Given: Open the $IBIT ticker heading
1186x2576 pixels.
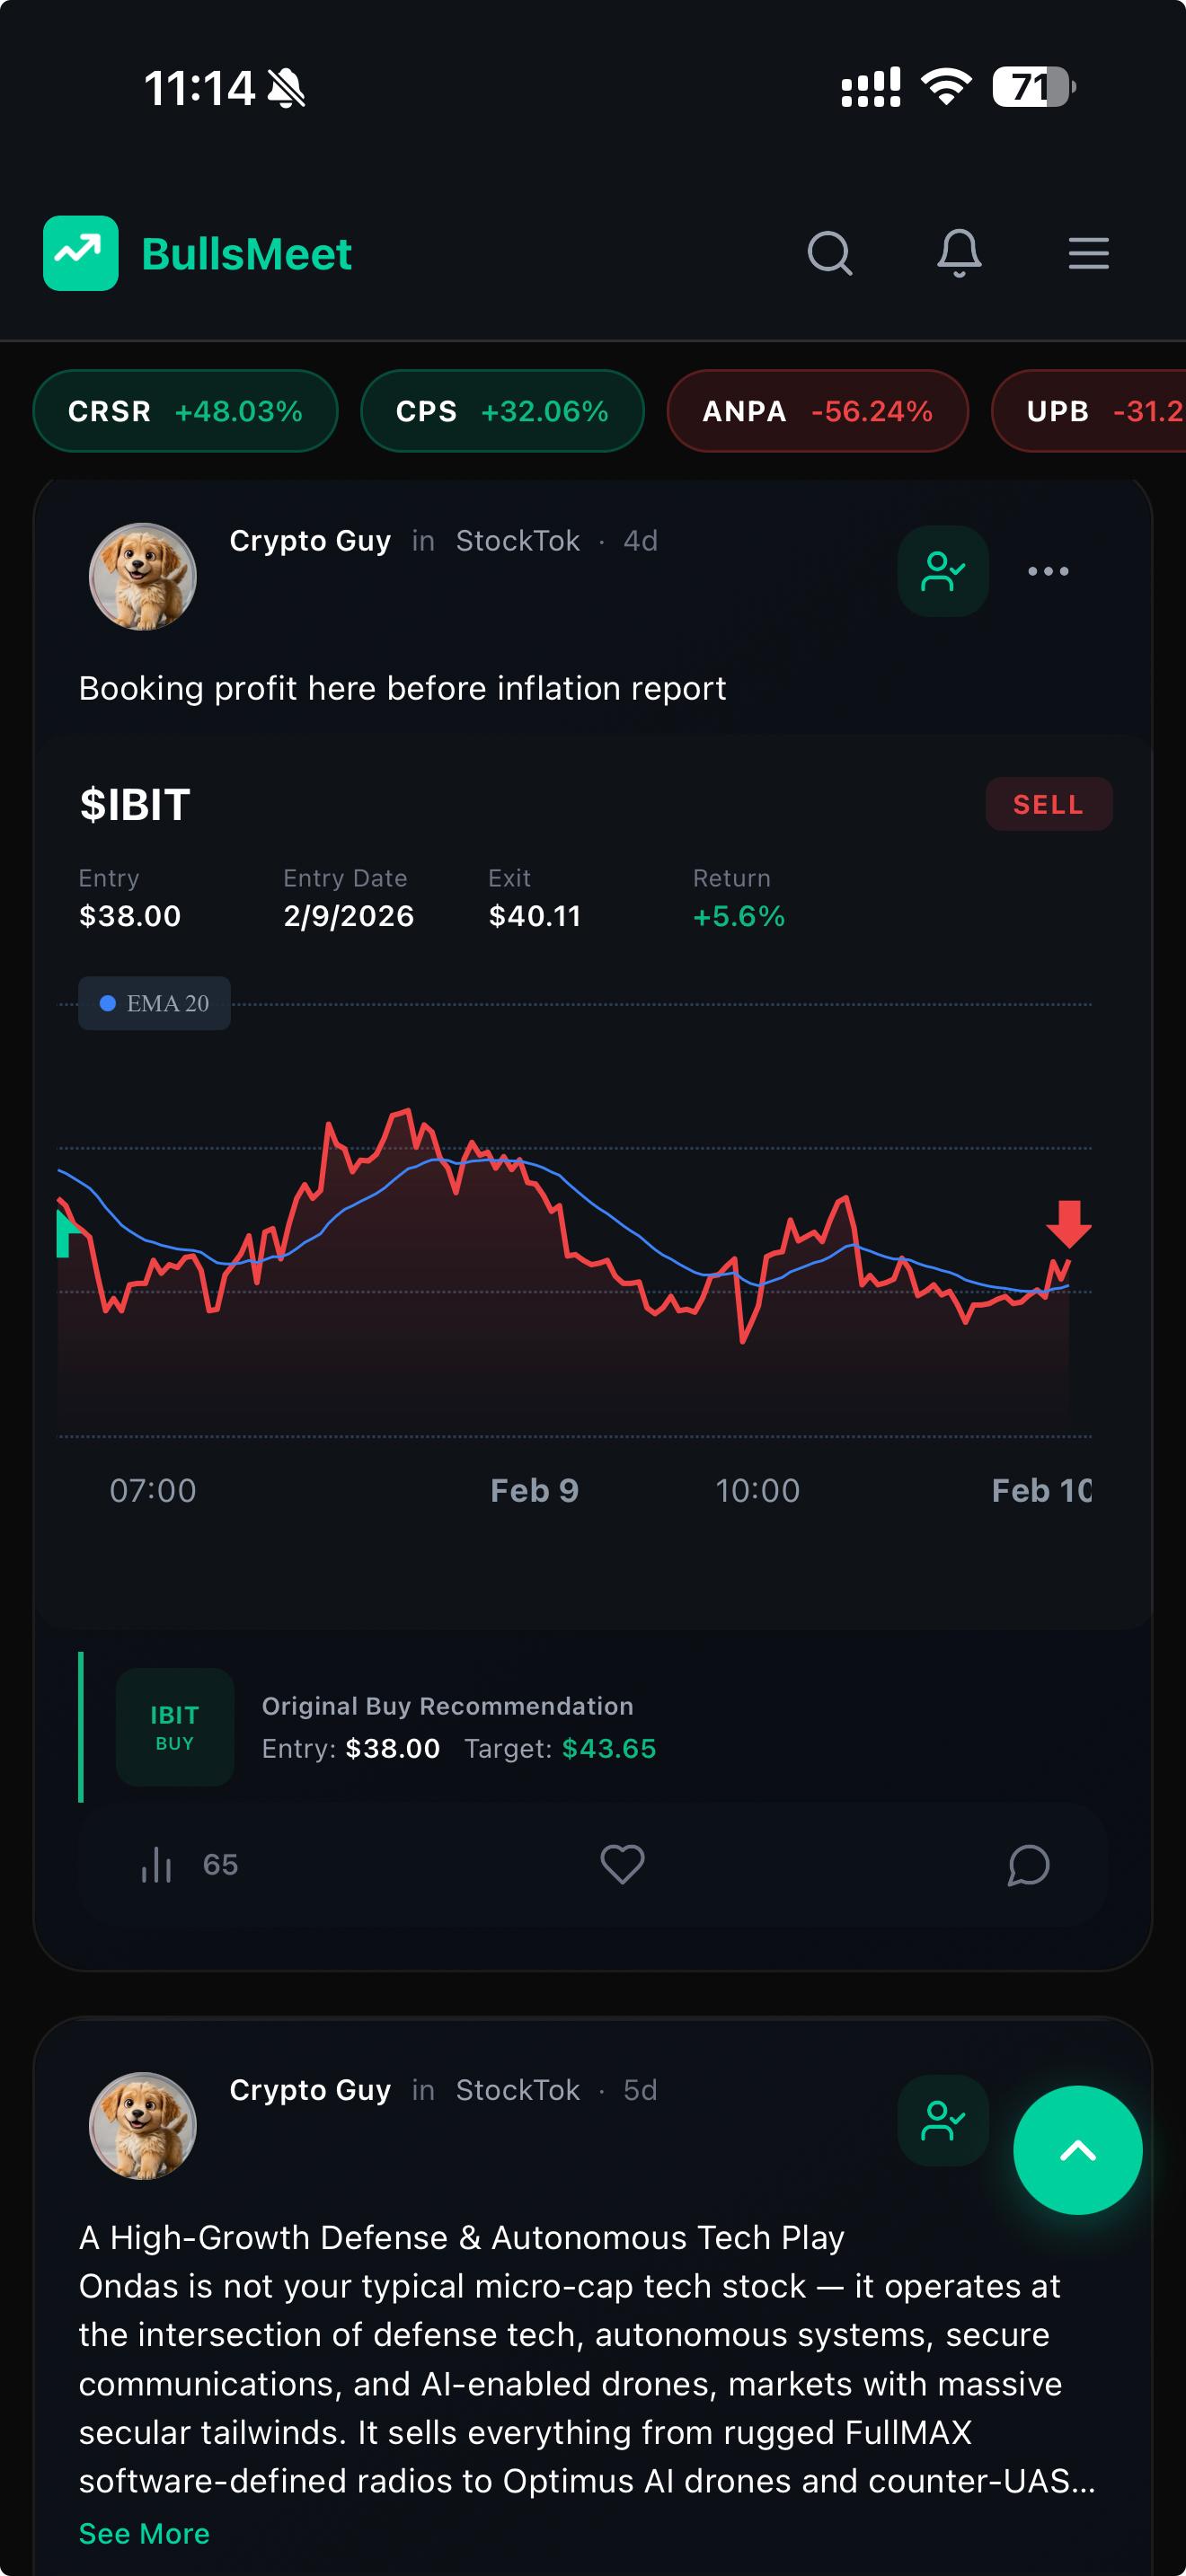Looking at the screenshot, I should tap(135, 804).
